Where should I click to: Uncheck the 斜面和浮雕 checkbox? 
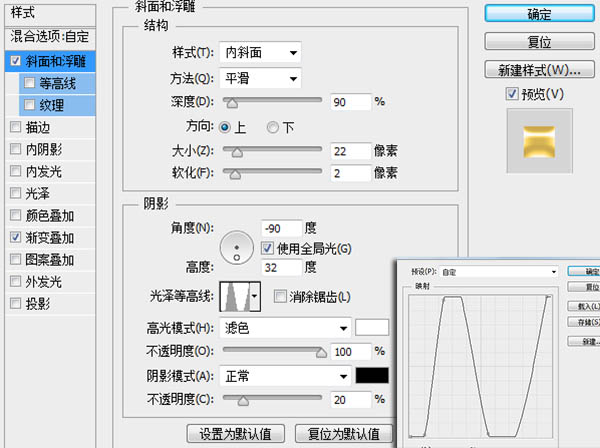(x=16, y=61)
